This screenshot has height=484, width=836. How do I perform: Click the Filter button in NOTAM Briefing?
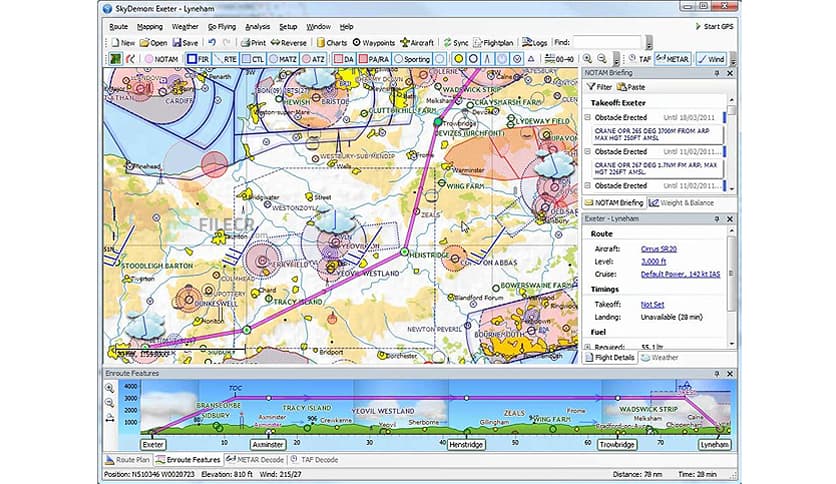[599, 87]
